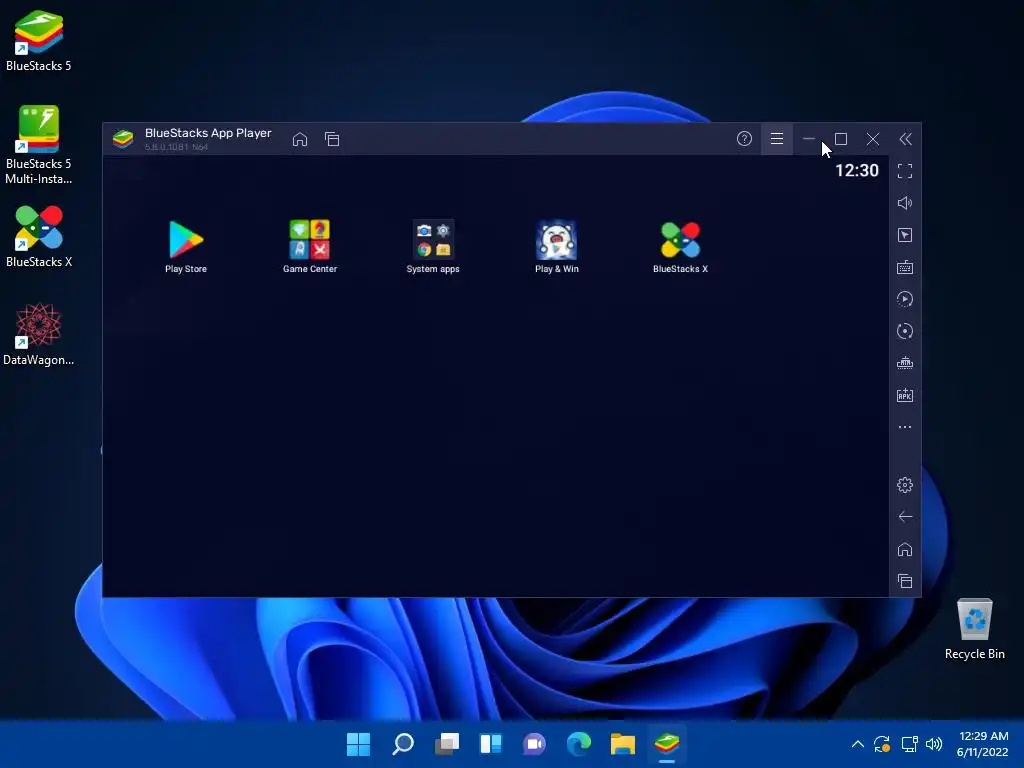Open the memory trim tool
Screen dimensions: 1024x768
[904, 363]
